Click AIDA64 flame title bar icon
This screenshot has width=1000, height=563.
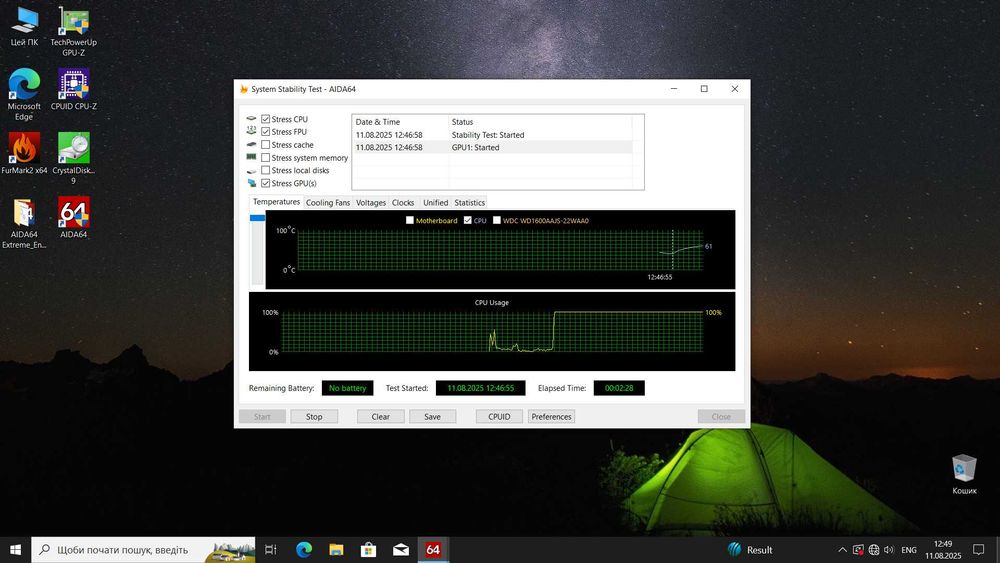(x=244, y=89)
